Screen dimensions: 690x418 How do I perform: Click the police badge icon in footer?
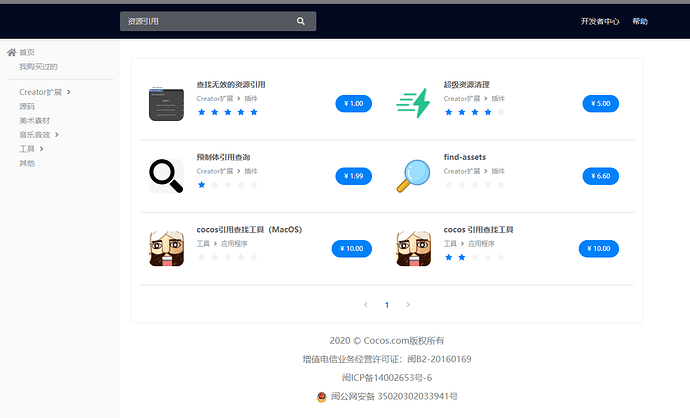(322, 397)
